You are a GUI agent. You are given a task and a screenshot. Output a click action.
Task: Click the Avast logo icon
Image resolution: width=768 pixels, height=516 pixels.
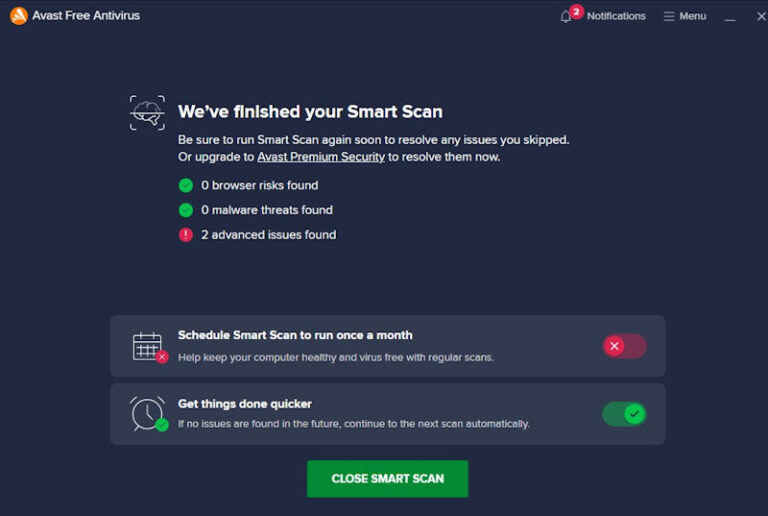click(x=18, y=16)
